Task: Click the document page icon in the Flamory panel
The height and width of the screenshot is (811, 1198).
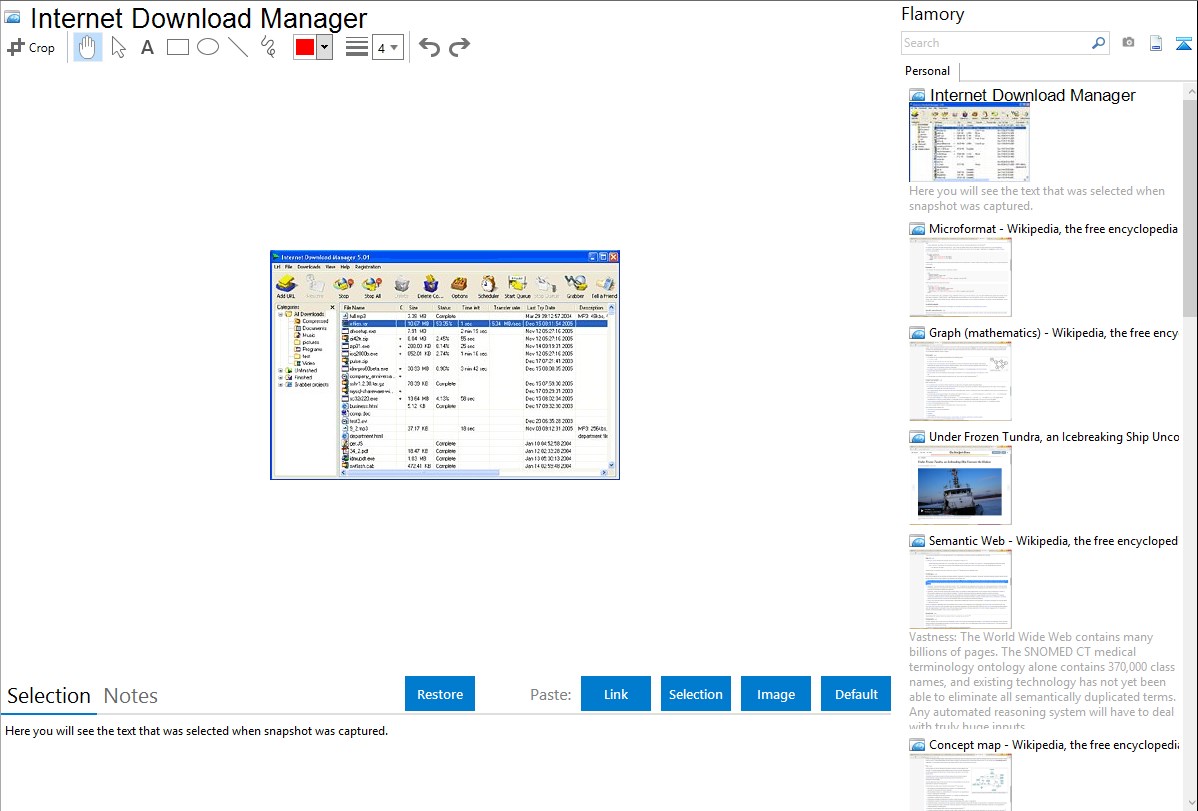Action: pyautogui.click(x=1156, y=44)
